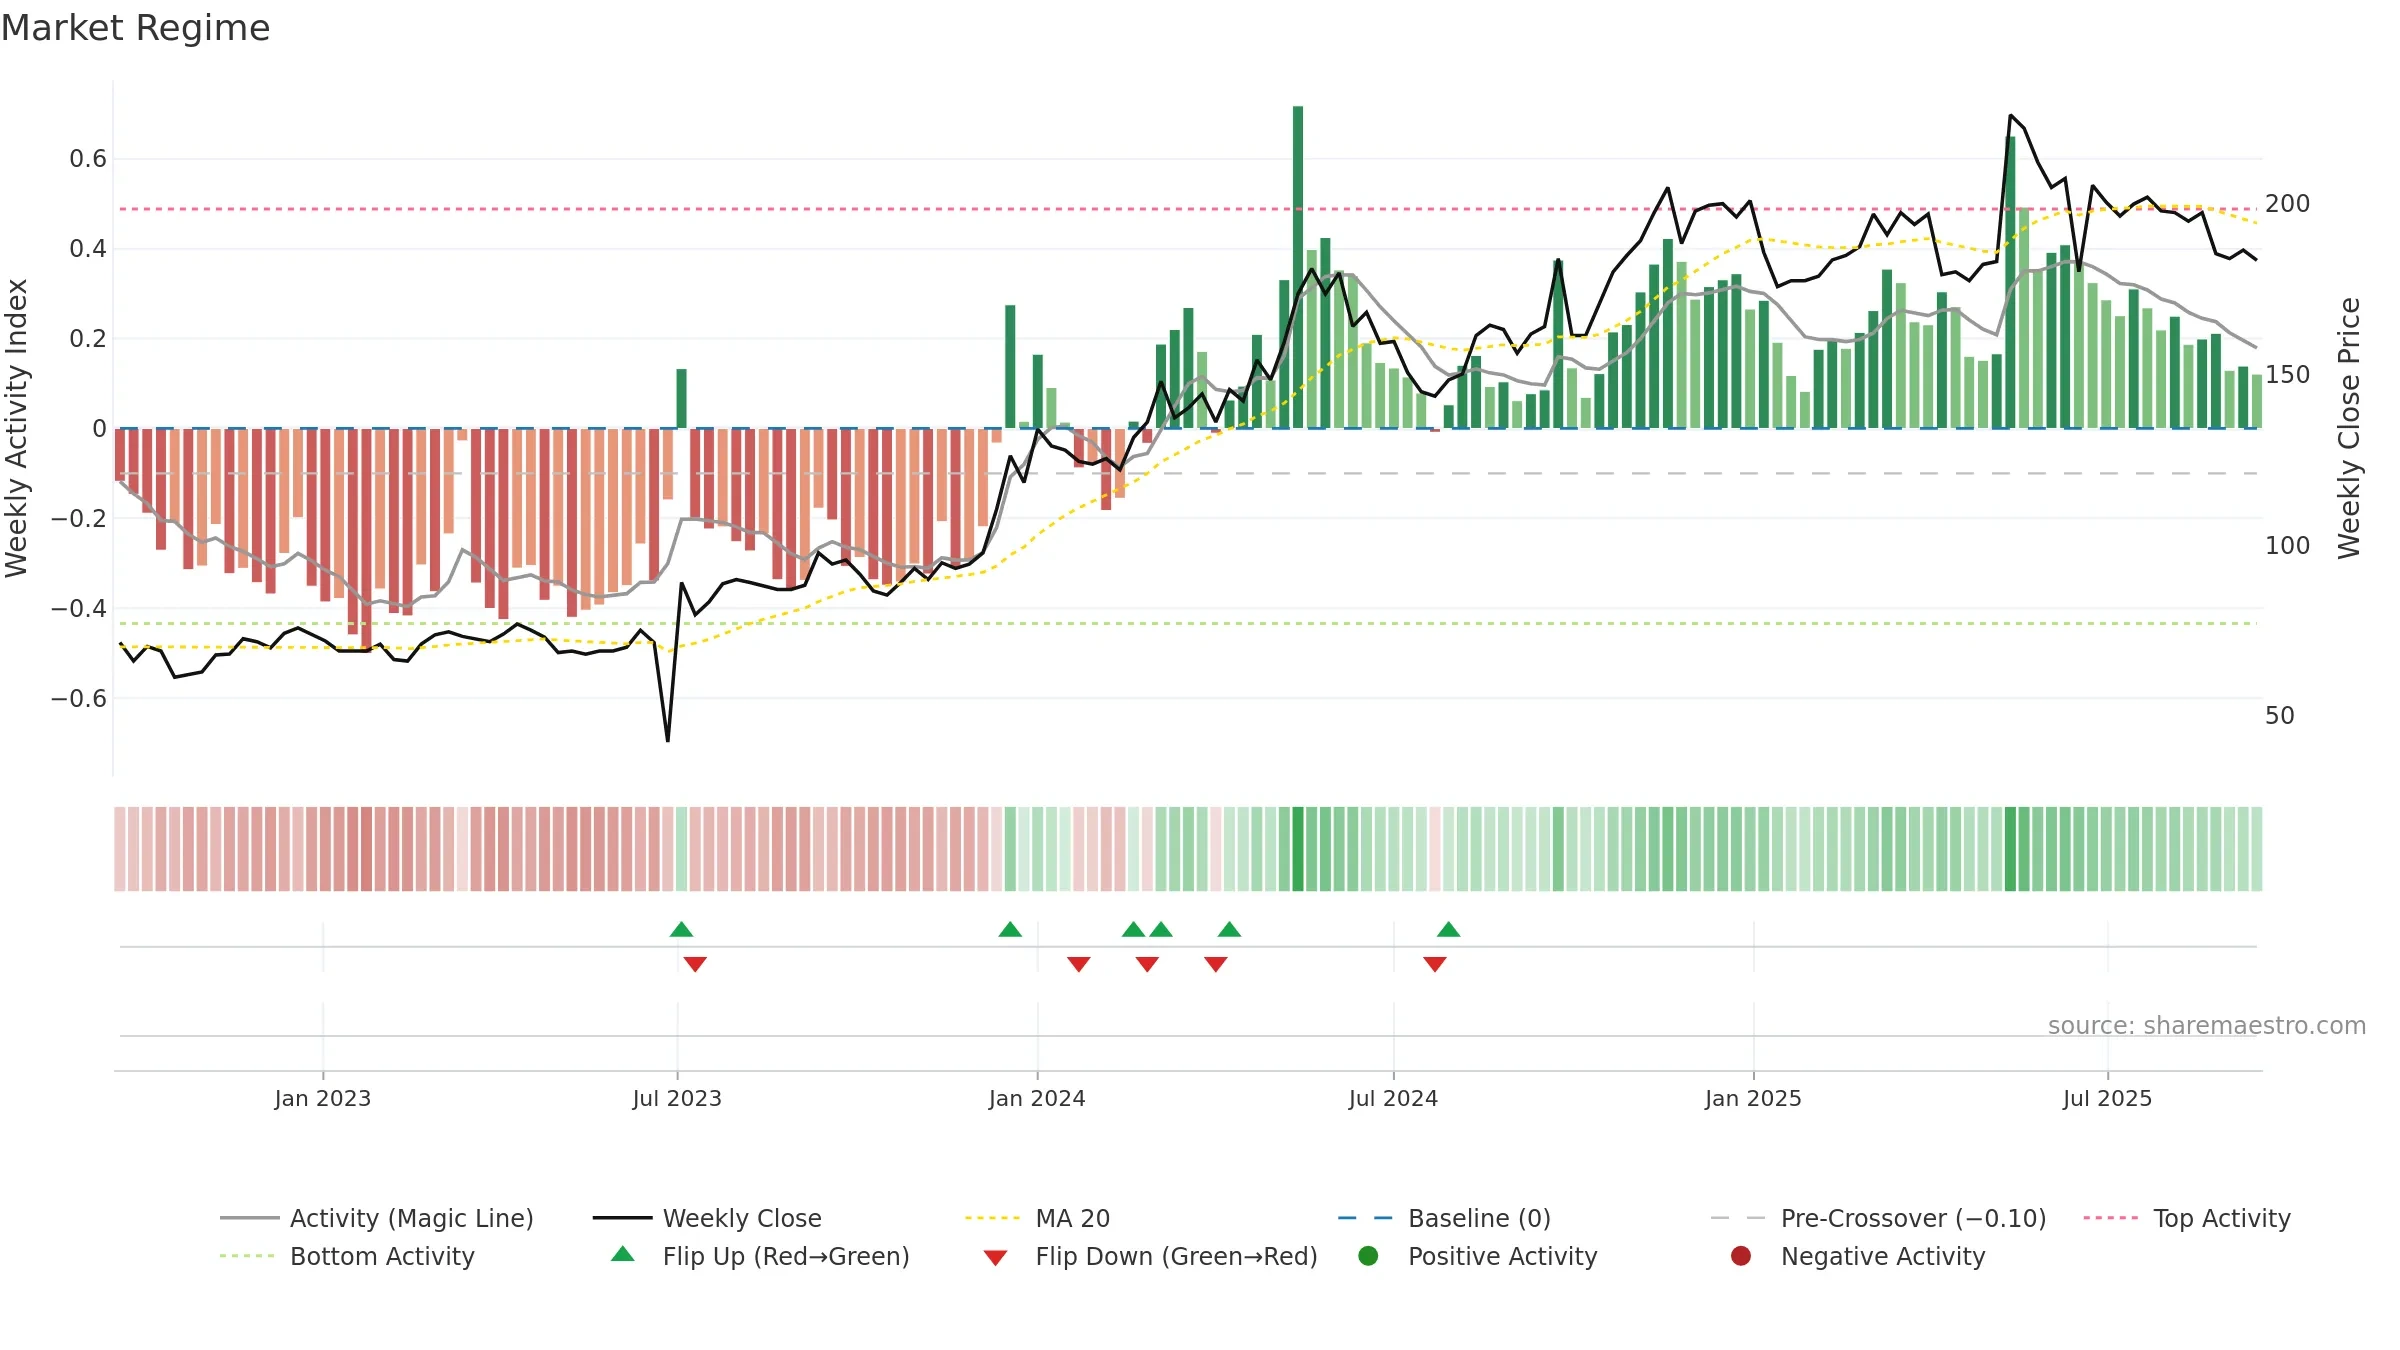Click the Jul 2025 axis label
Viewport: 2400px width, 1350px height.
click(x=2107, y=1098)
